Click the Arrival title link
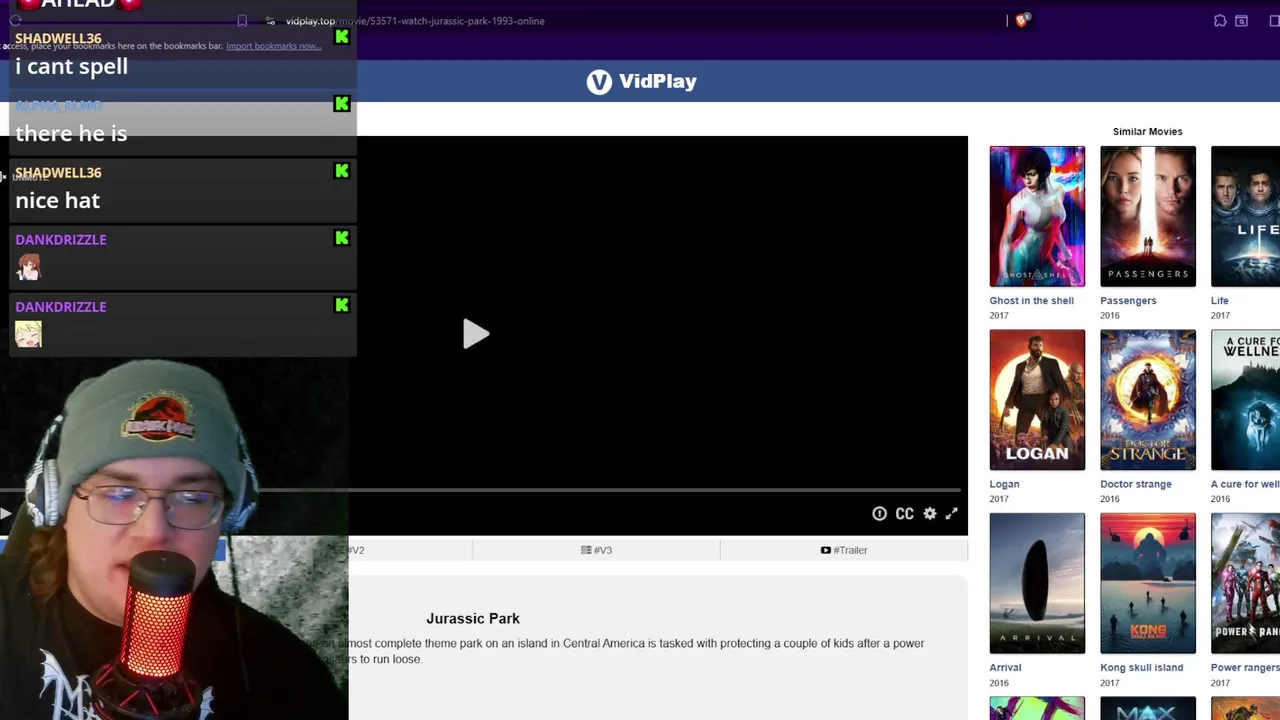 click(1005, 667)
